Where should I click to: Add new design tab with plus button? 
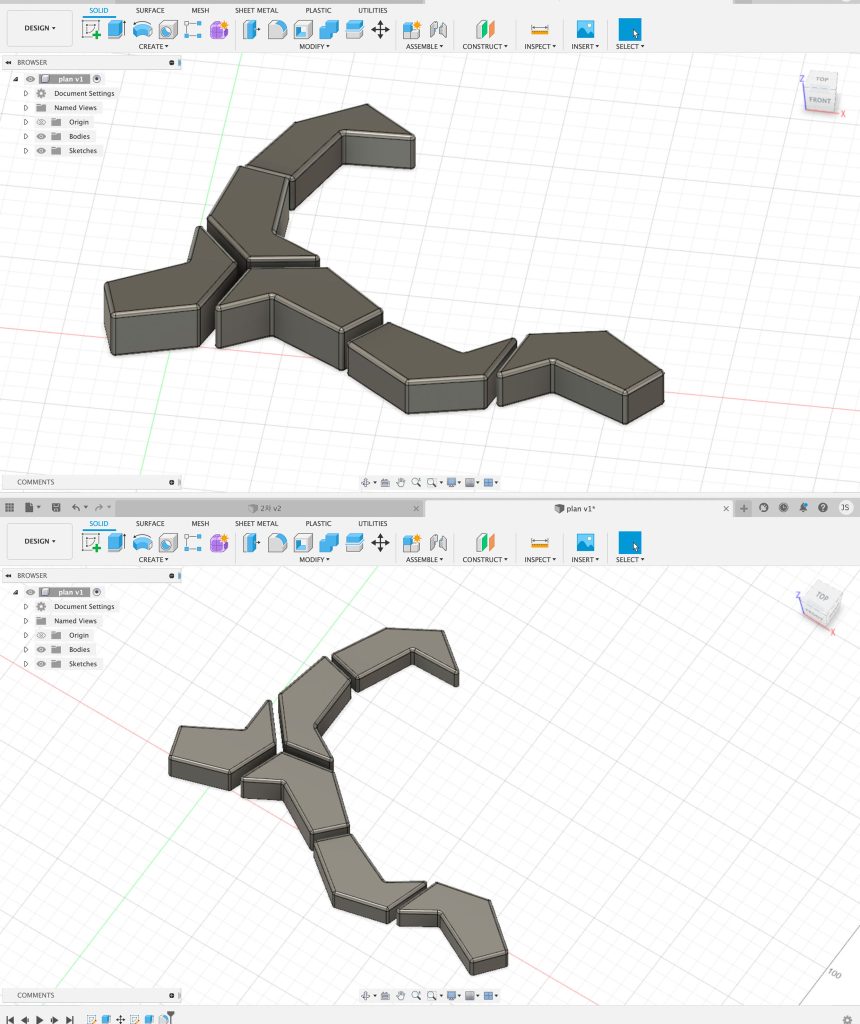744,508
